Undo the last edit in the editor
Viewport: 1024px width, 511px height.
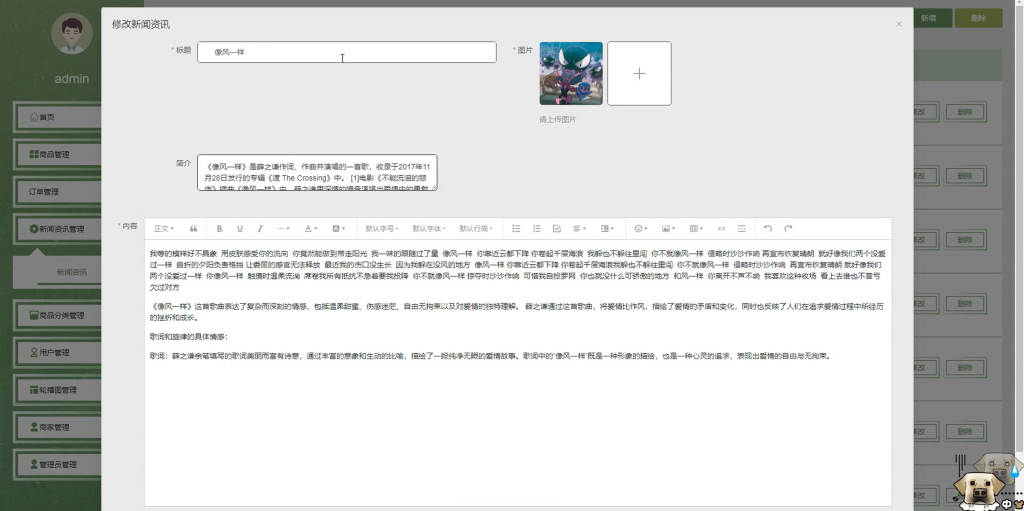coord(768,229)
